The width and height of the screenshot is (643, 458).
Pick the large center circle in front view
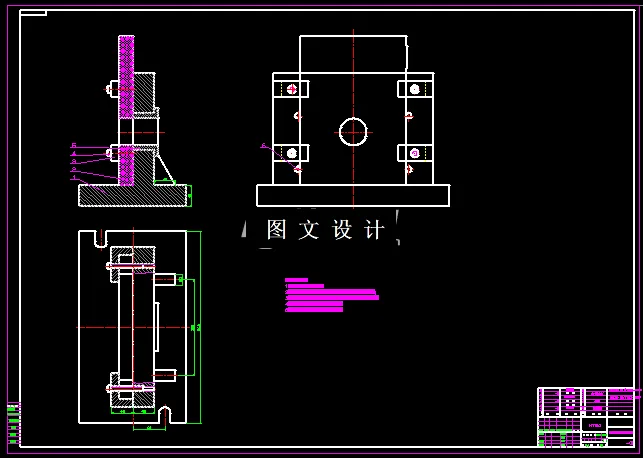353,132
